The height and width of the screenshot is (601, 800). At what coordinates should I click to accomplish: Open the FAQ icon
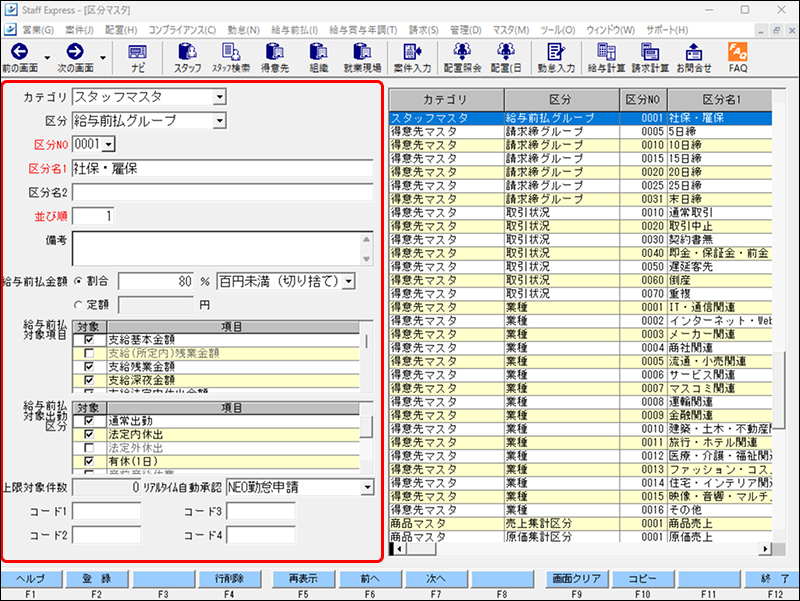click(738, 53)
